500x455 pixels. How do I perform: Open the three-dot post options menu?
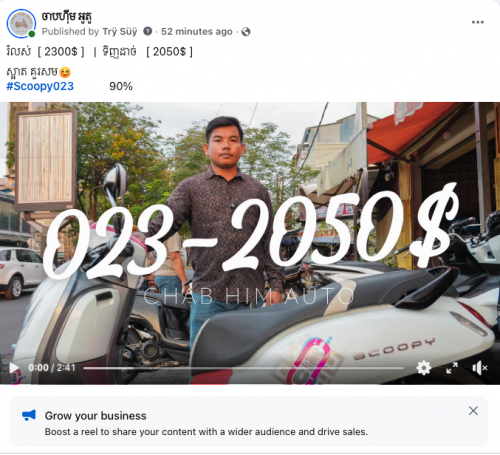[477, 22]
